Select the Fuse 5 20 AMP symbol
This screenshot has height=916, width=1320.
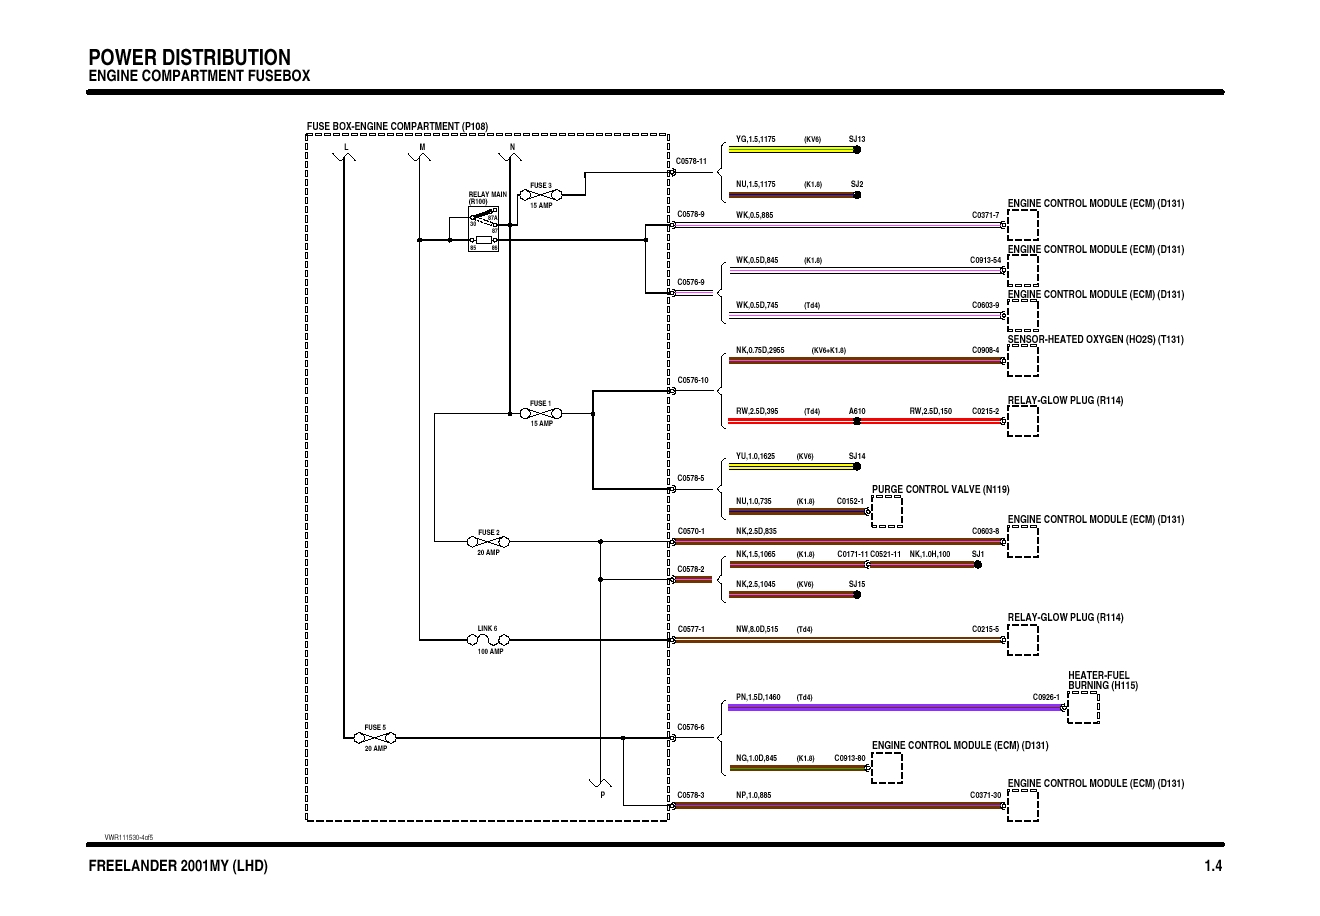tap(375, 738)
